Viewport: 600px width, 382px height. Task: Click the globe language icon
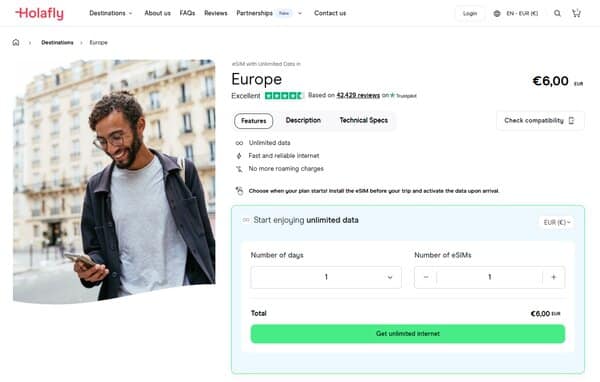tap(497, 13)
